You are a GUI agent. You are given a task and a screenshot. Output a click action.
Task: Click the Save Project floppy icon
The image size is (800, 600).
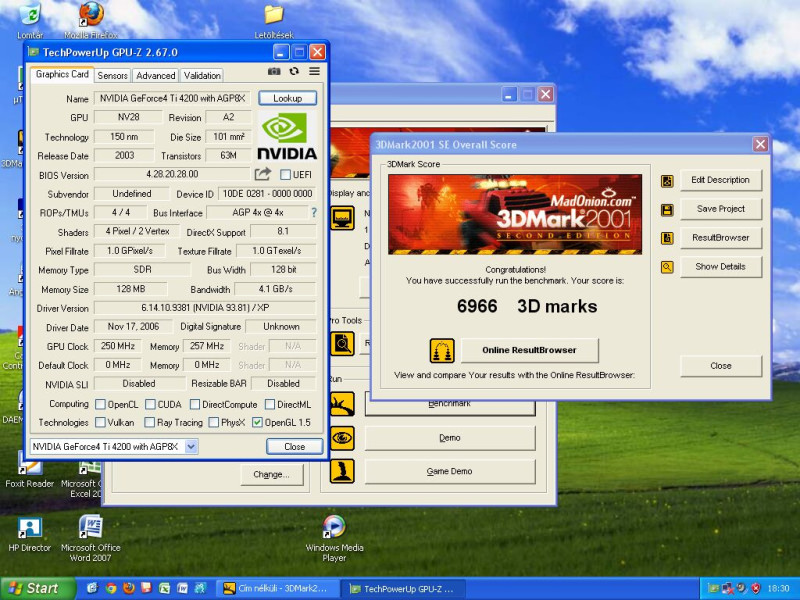[x=667, y=210]
